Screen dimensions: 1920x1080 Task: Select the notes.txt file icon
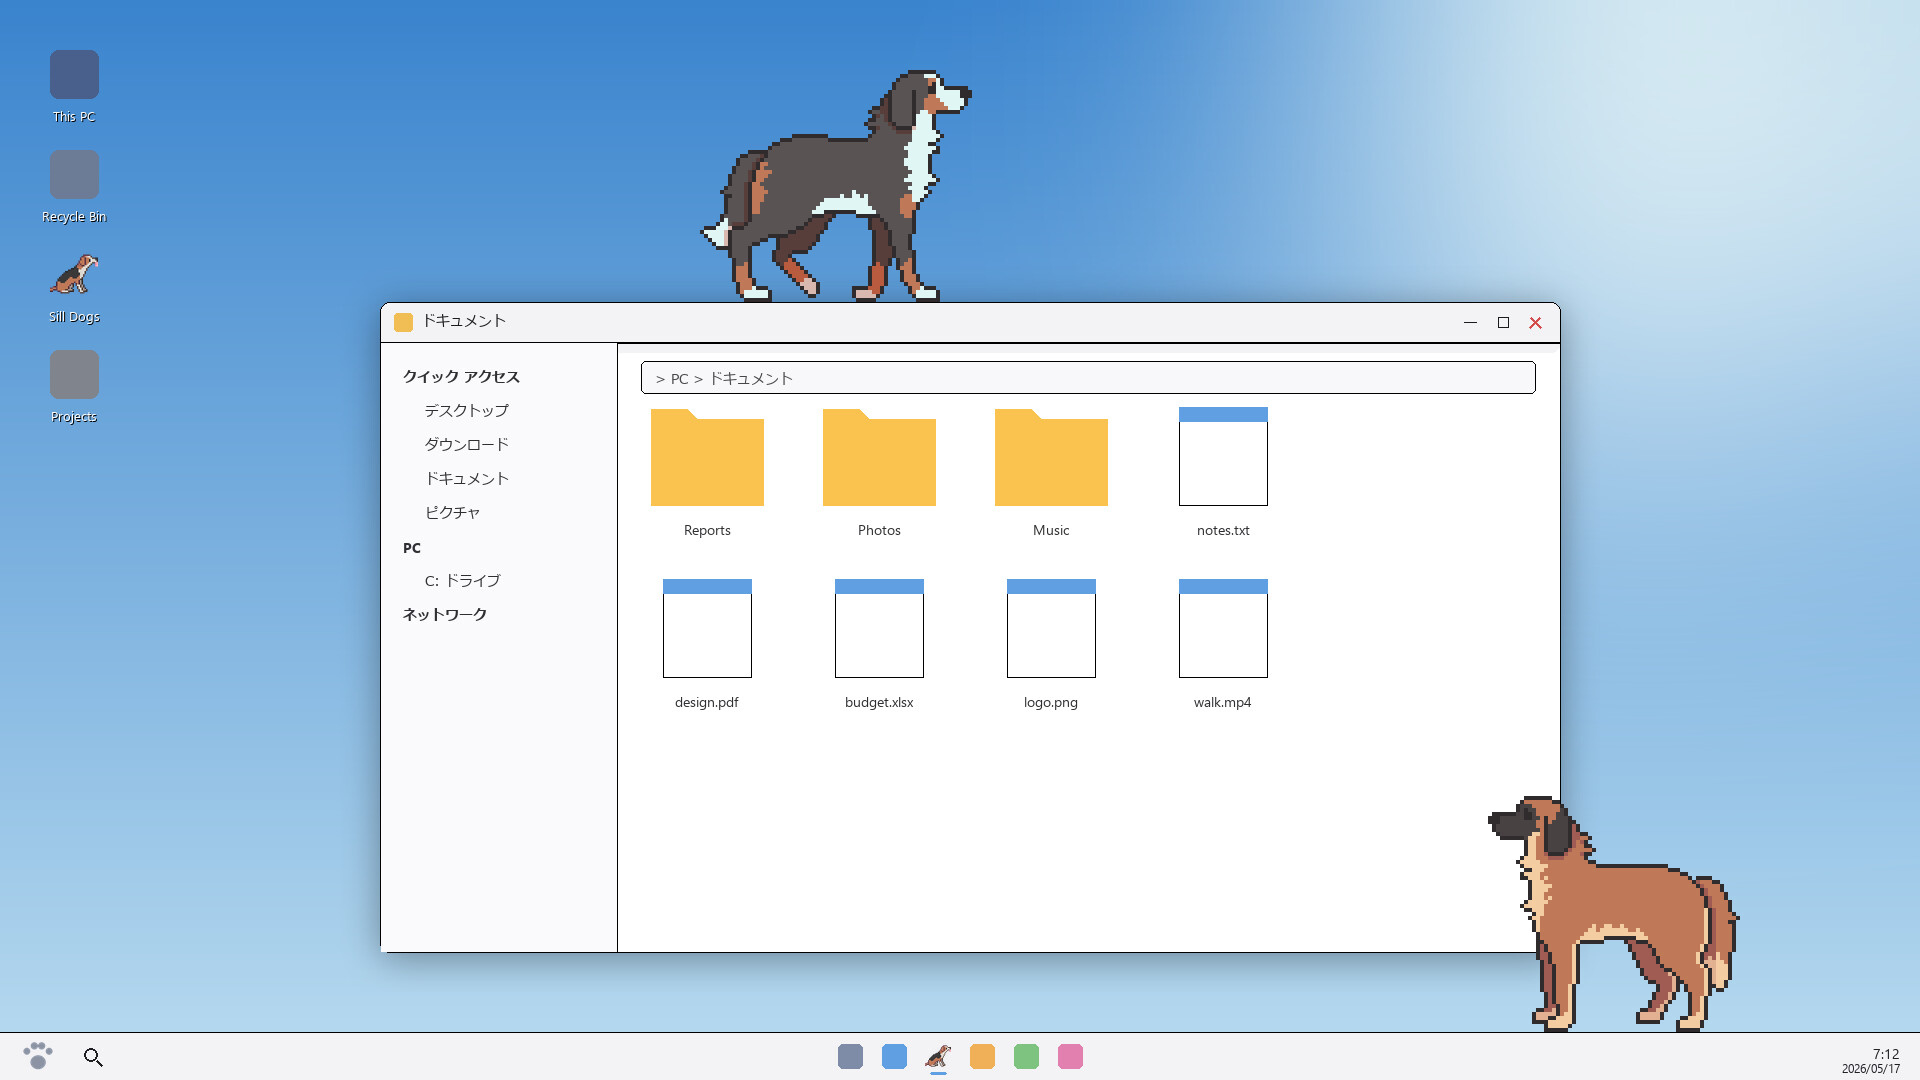tap(1223, 456)
